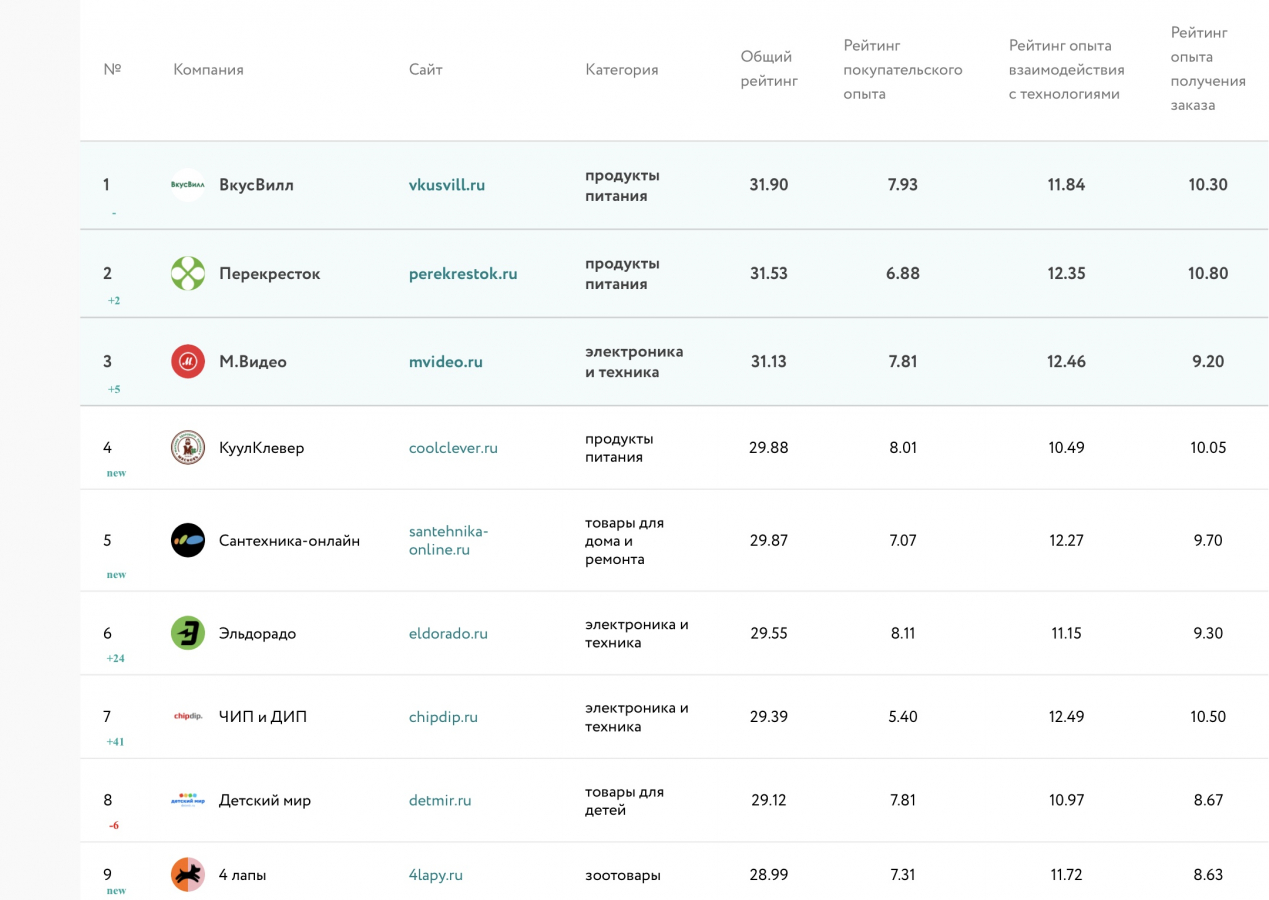The height and width of the screenshot is (900, 1269).
Task: Follow the santehnika-online.ru link
Action: (449, 540)
